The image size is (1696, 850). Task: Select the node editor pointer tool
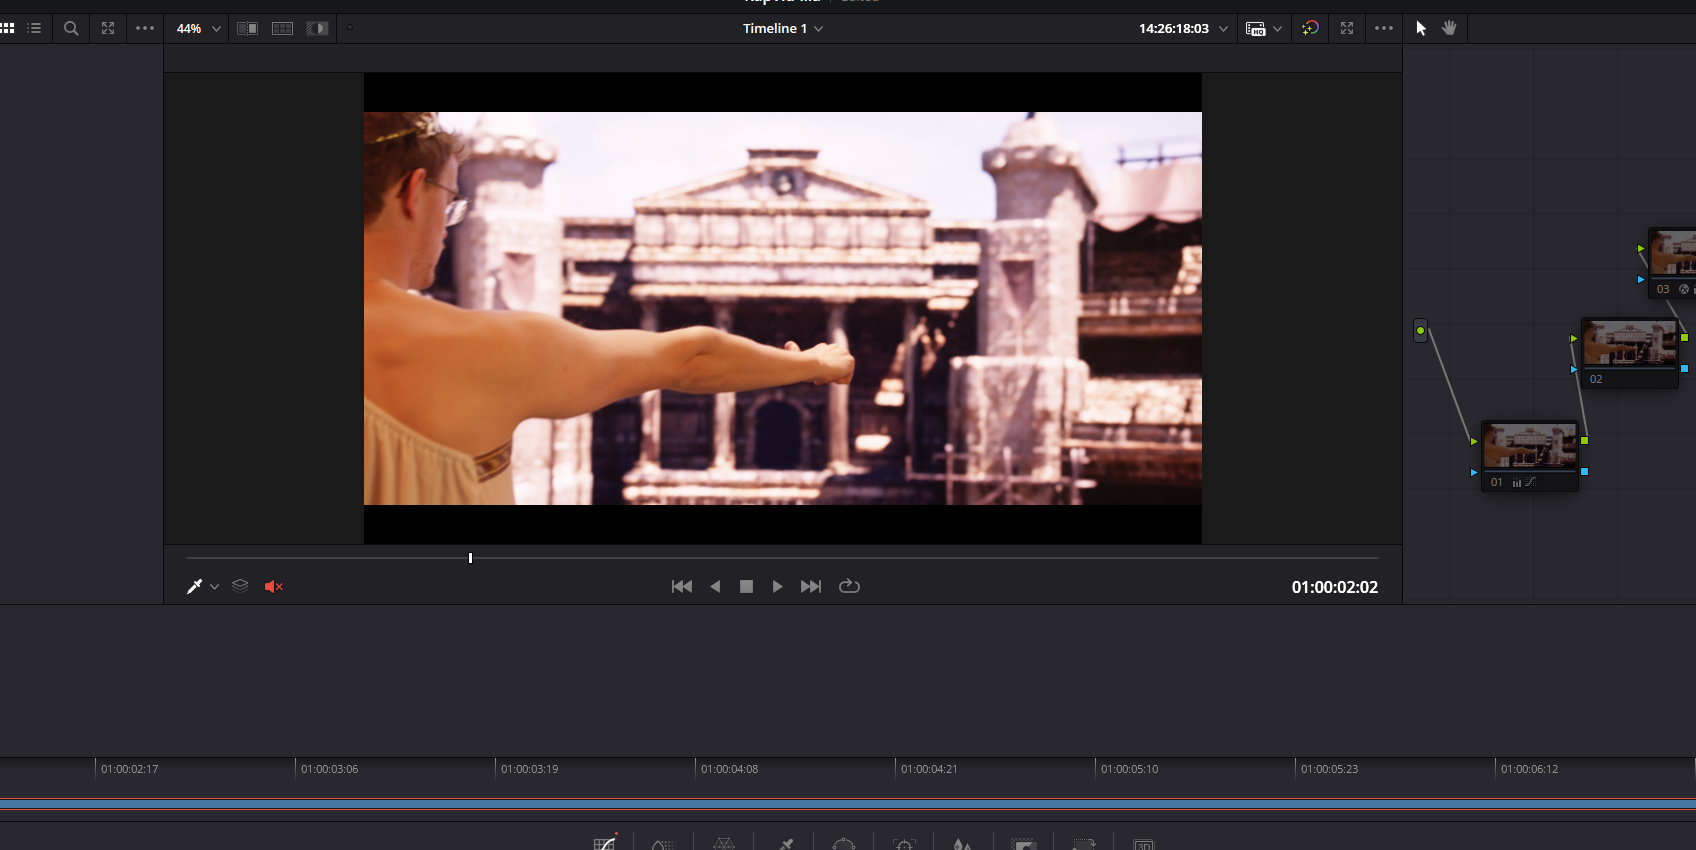[x=1421, y=28]
